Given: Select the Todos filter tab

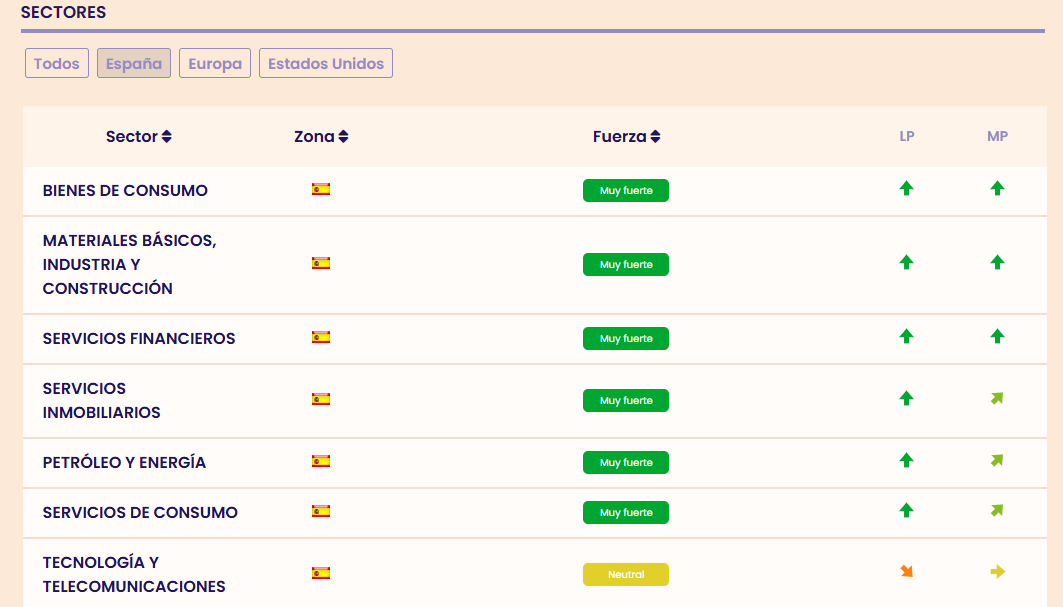Looking at the screenshot, I should (57, 63).
